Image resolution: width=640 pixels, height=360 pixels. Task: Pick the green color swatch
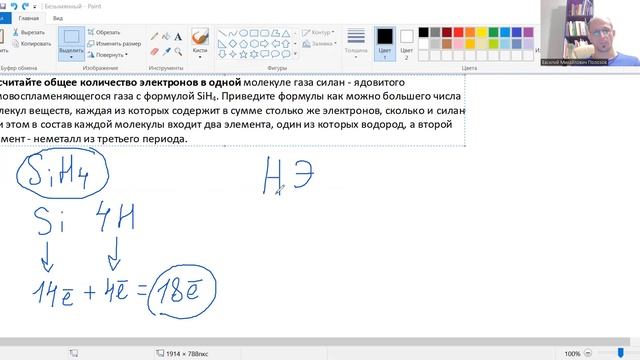493,32
